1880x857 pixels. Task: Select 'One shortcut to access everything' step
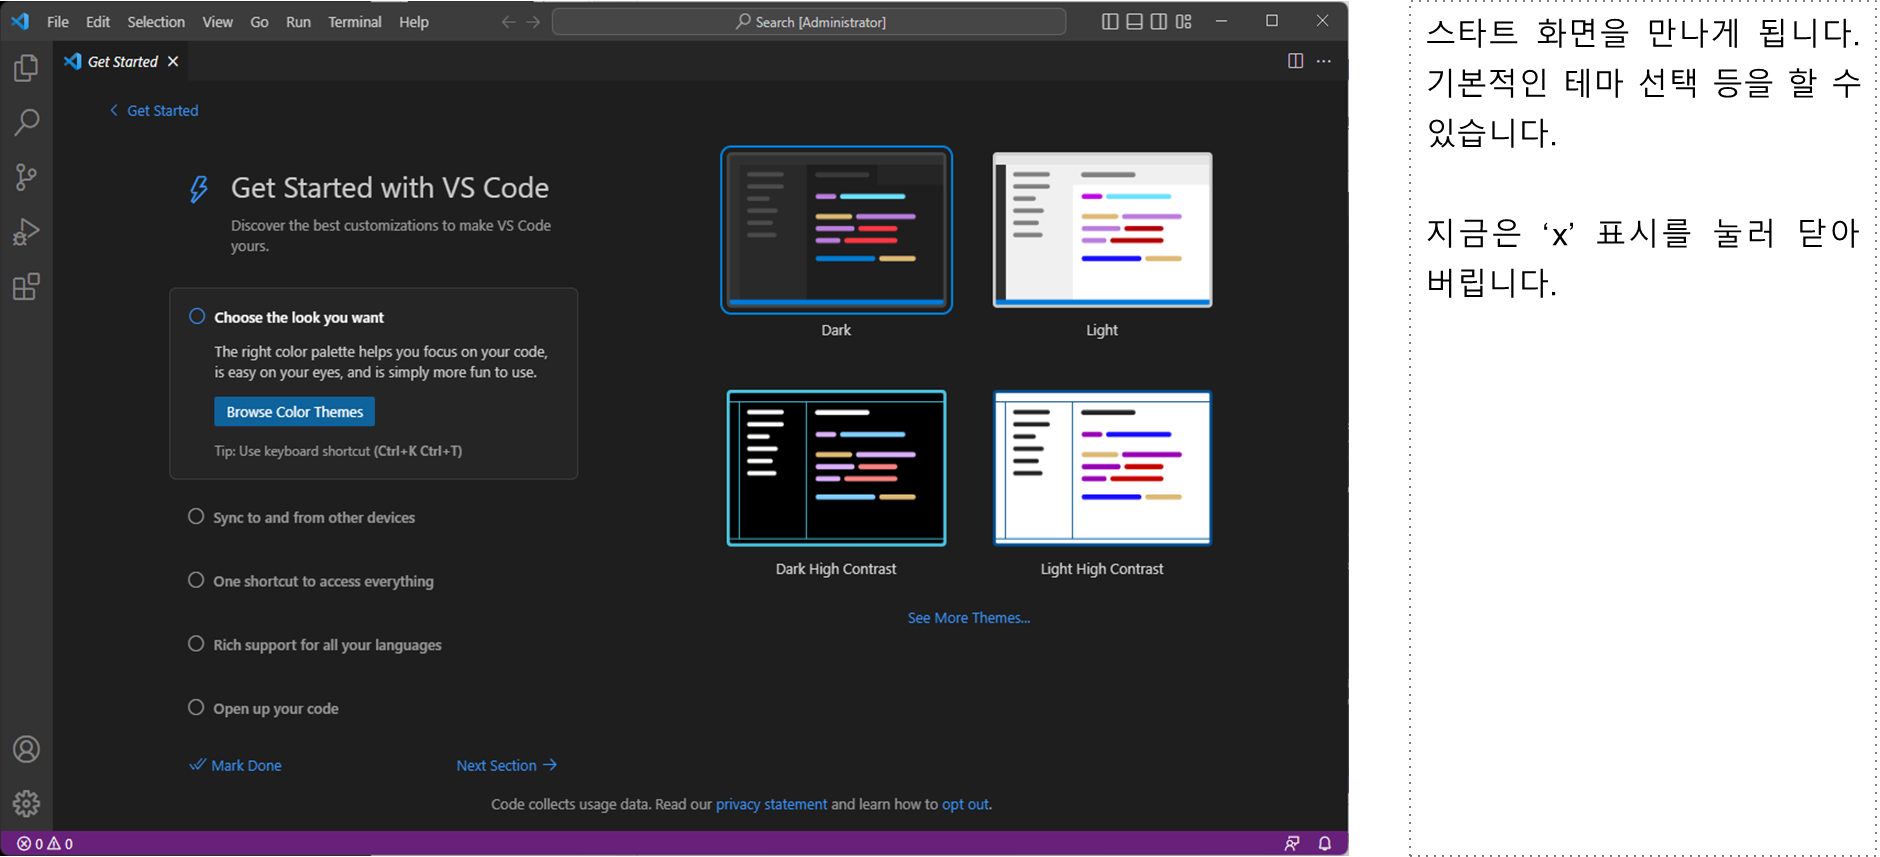311,581
